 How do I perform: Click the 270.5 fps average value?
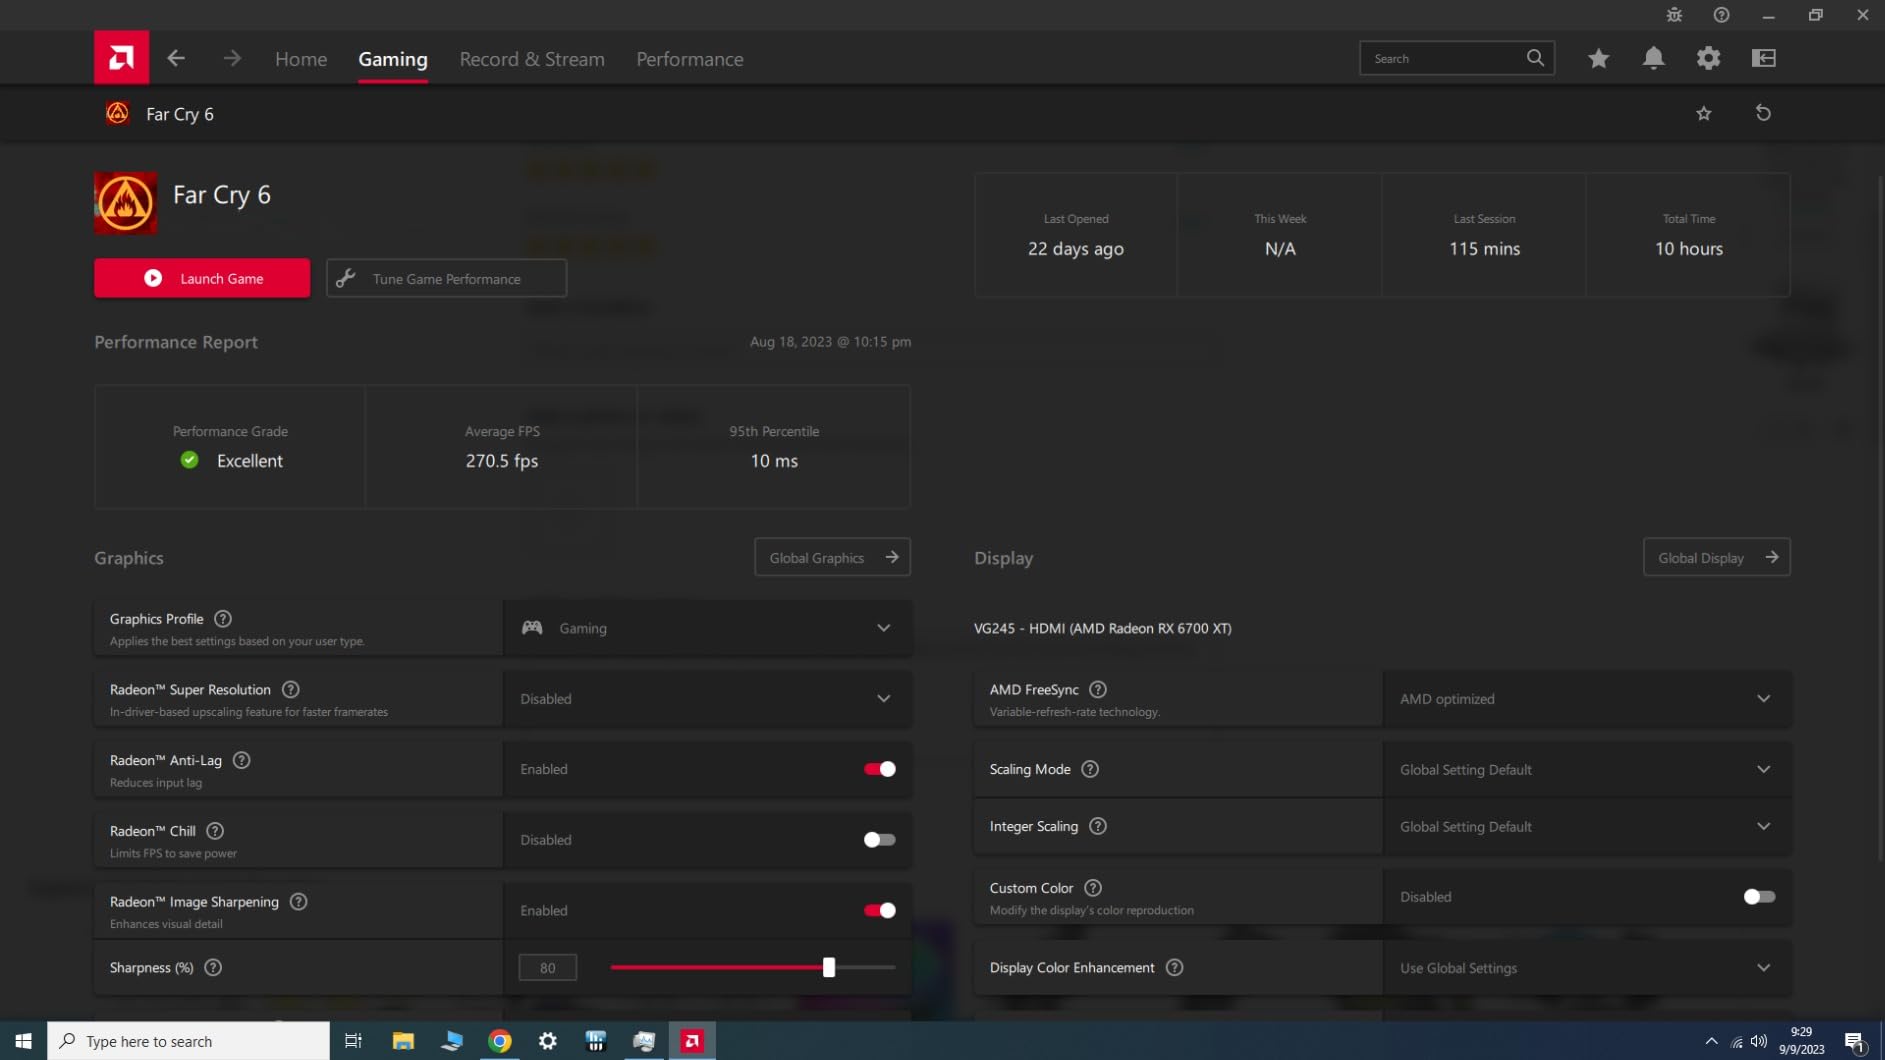pyautogui.click(x=502, y=461)
